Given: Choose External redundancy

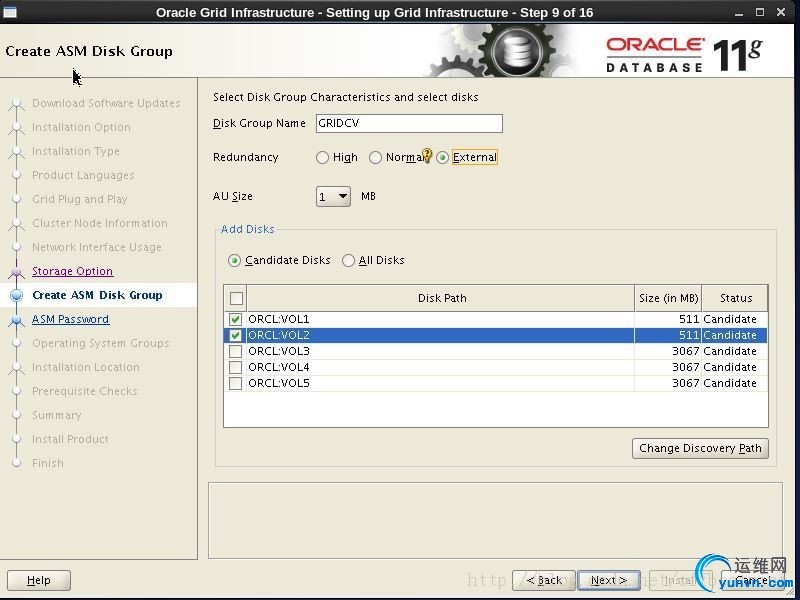Looking at the screenshot, I should 443,158.
